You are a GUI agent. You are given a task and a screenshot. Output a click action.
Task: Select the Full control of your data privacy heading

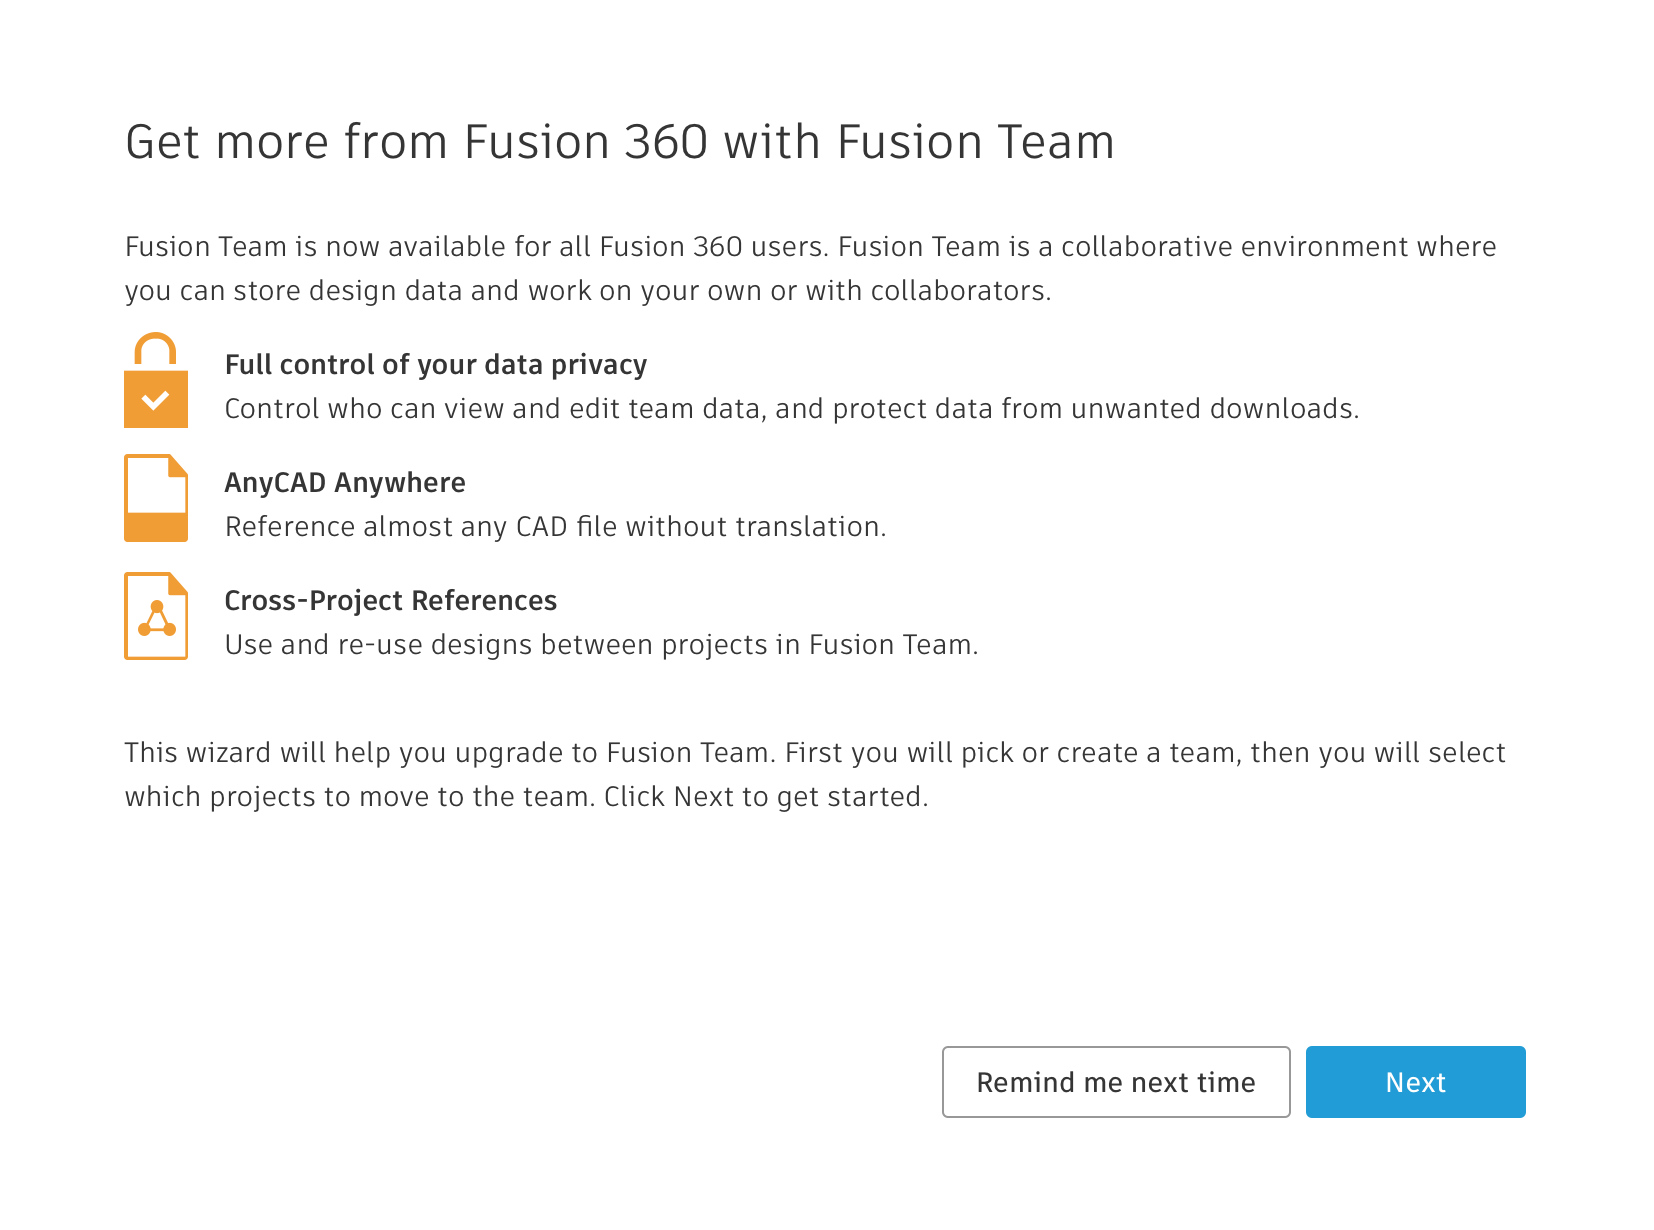click(x=436, y=364)
